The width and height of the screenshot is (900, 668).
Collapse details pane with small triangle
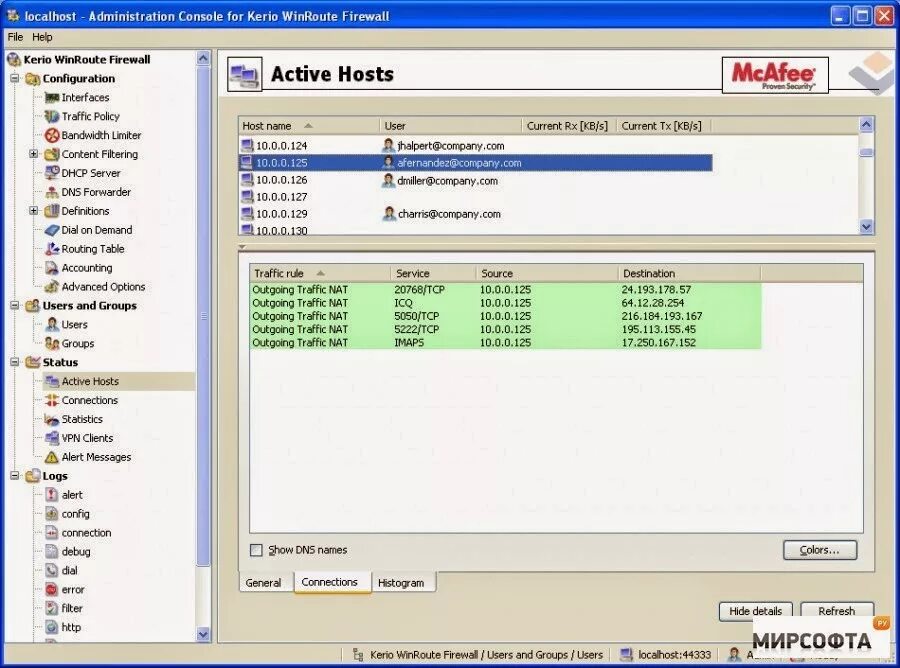[242, 247]
